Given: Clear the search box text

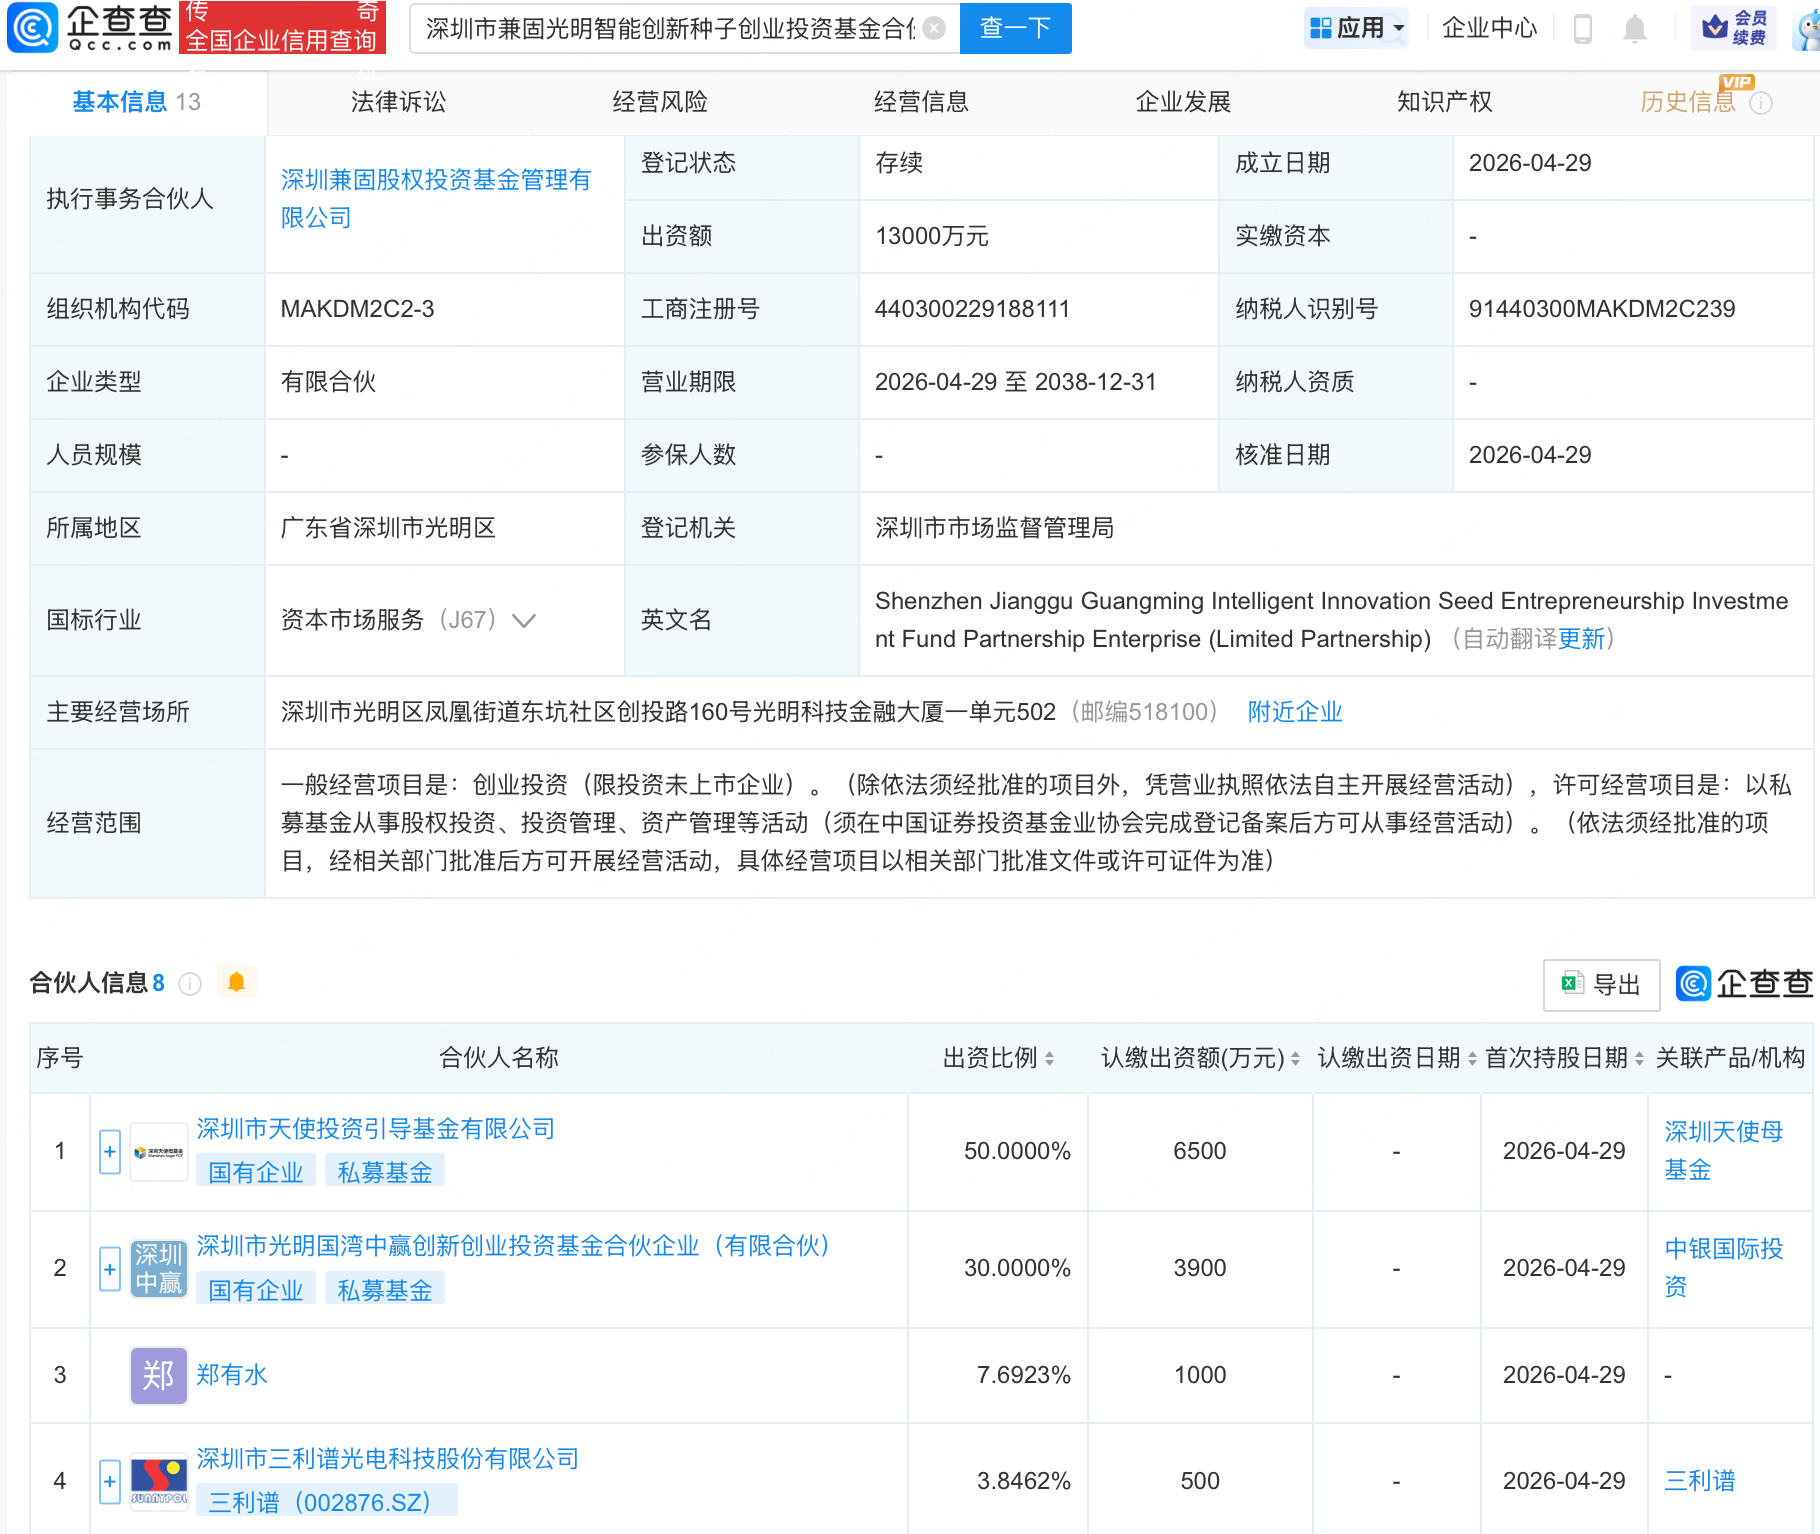Looking at the screenshot, I should click(934, 28).
